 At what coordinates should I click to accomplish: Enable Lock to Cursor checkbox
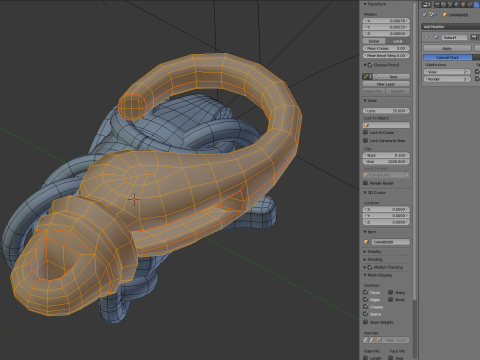coord(366,132)
